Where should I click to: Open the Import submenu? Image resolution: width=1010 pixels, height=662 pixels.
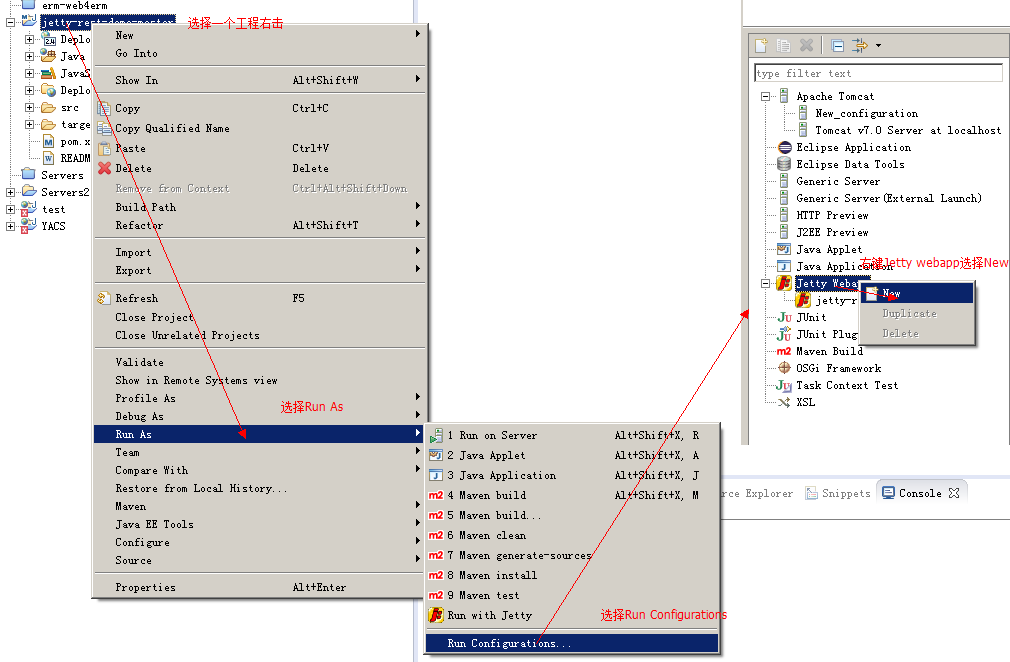260,252
